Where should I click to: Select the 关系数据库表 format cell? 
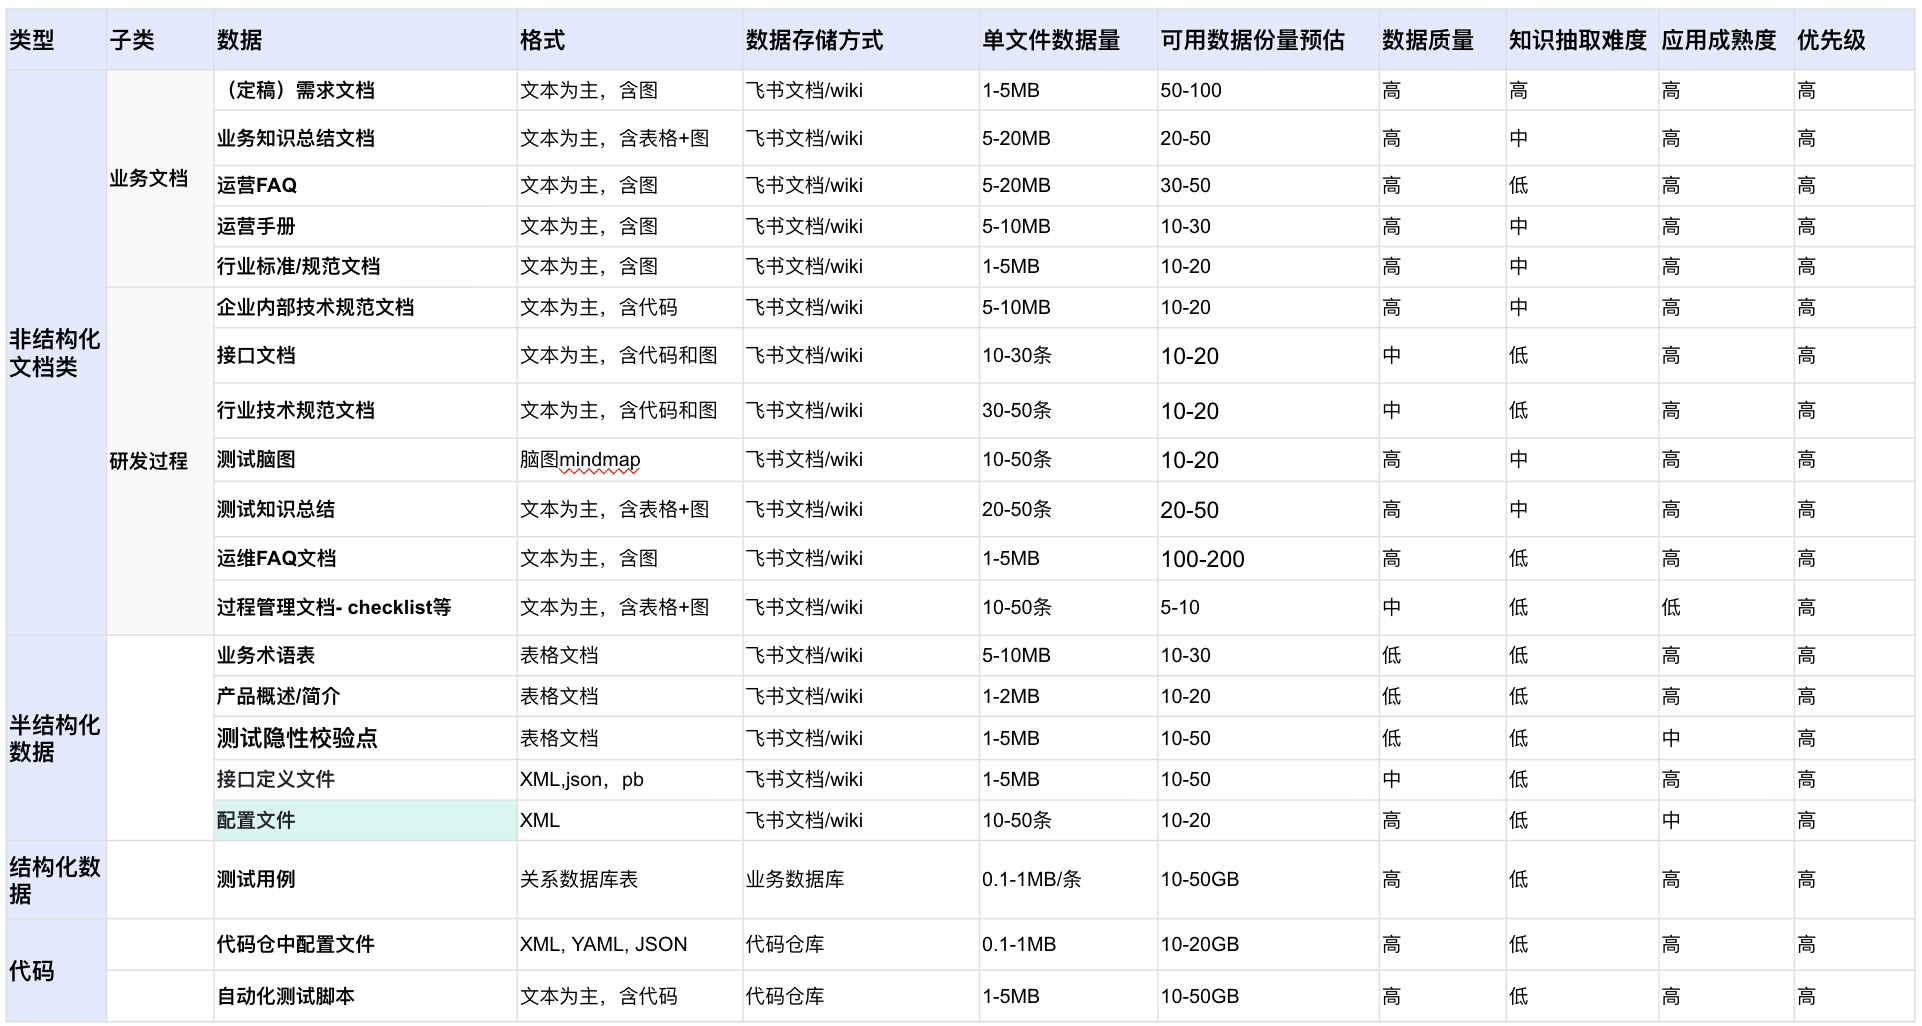[579, 880]
